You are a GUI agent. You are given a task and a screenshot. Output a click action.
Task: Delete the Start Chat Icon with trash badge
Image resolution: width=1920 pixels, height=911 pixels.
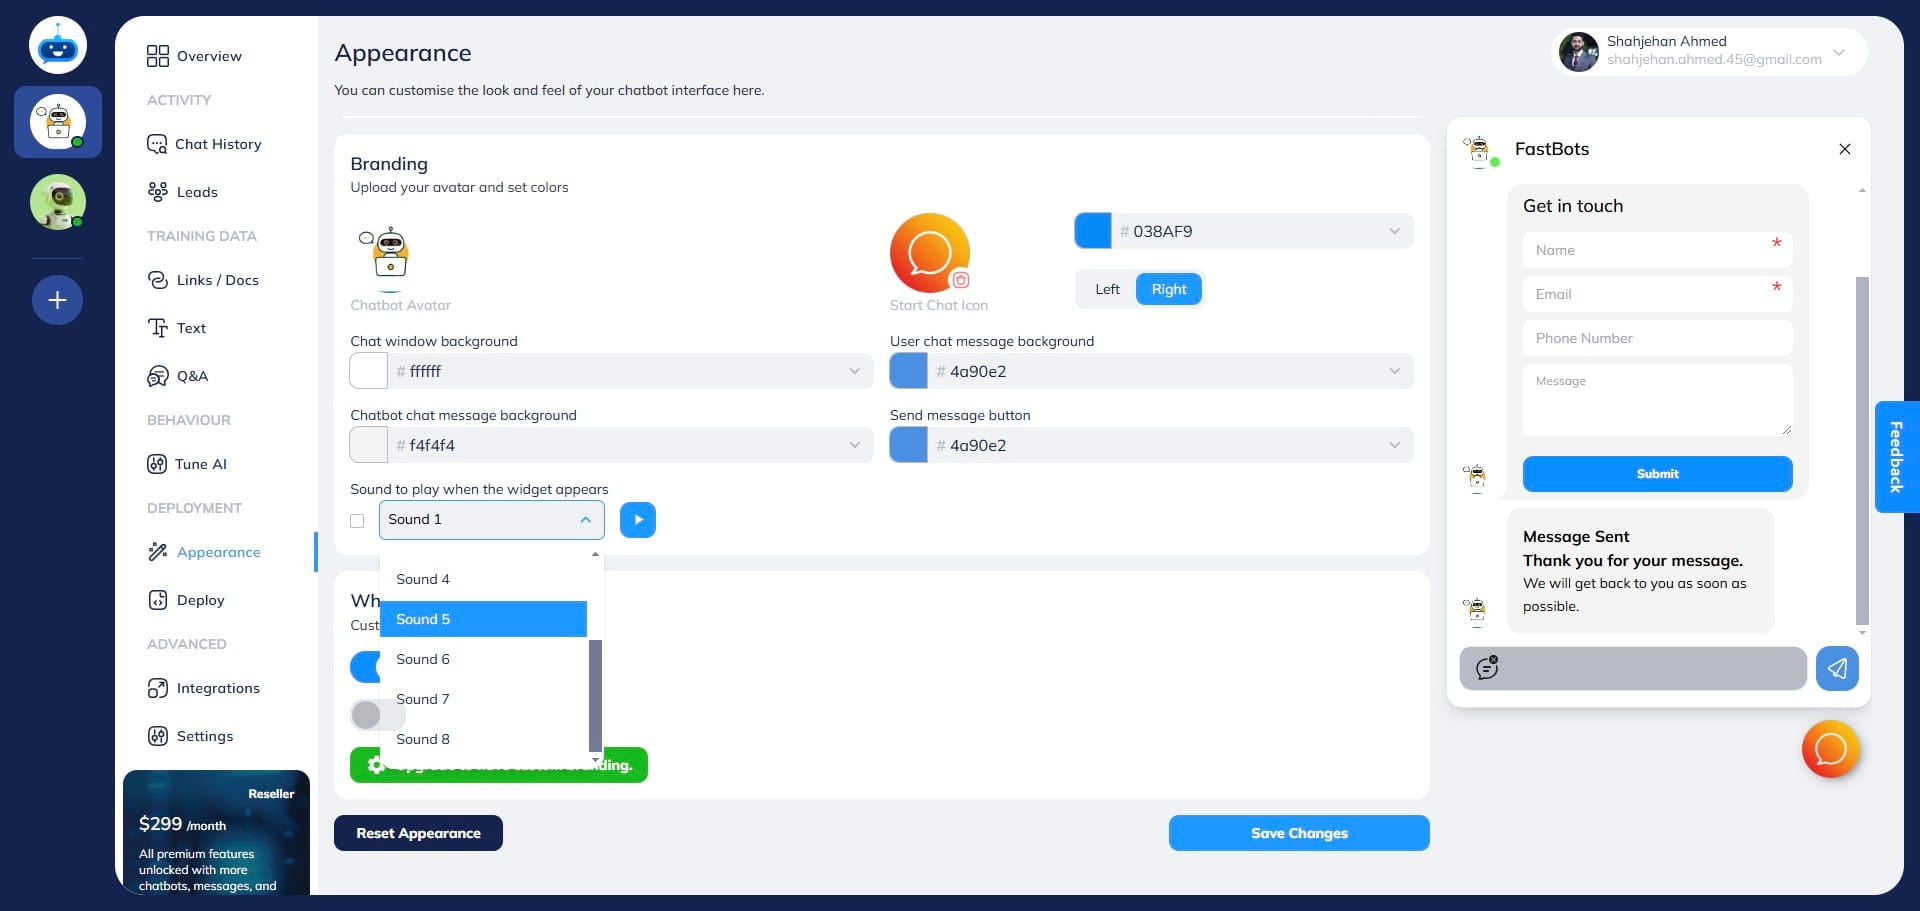tap(960, 280)
